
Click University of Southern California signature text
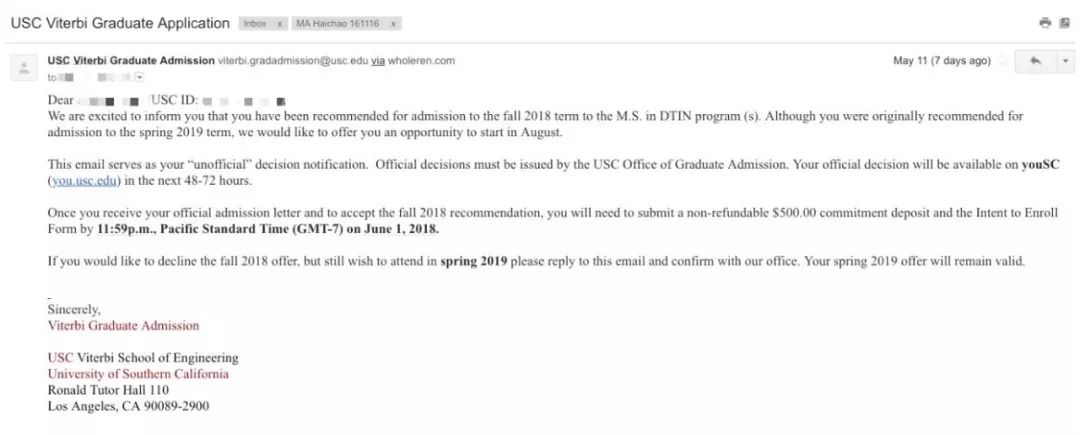[x=138, y=374]
